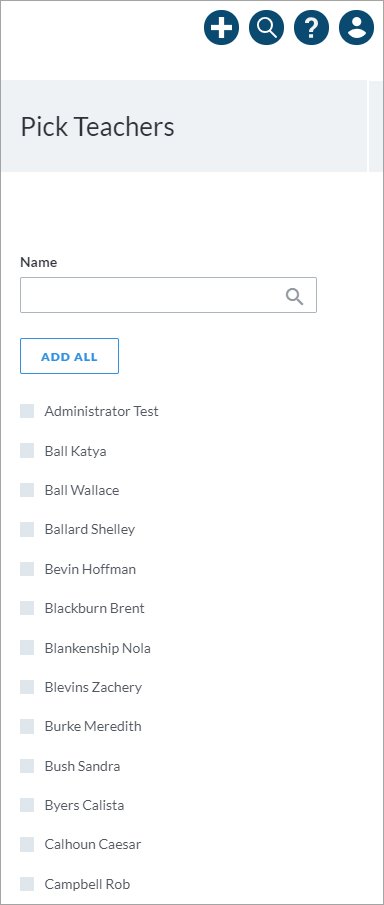Check the Bush Sandra checkbox
Viewport: 384px width, 905px height.
pos(27,766)
